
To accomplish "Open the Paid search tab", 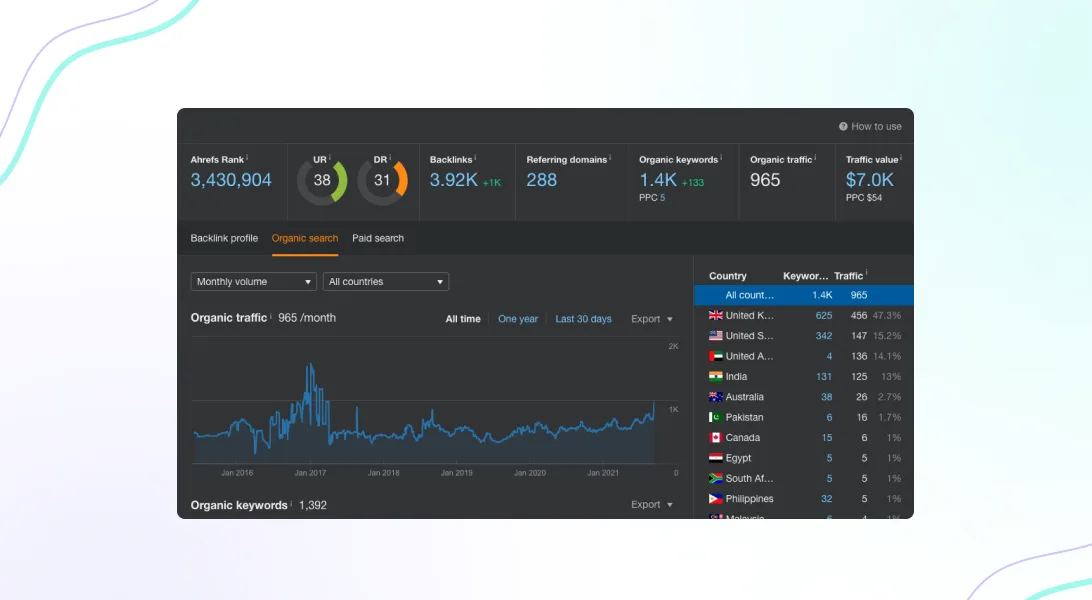I will [378, 238].
